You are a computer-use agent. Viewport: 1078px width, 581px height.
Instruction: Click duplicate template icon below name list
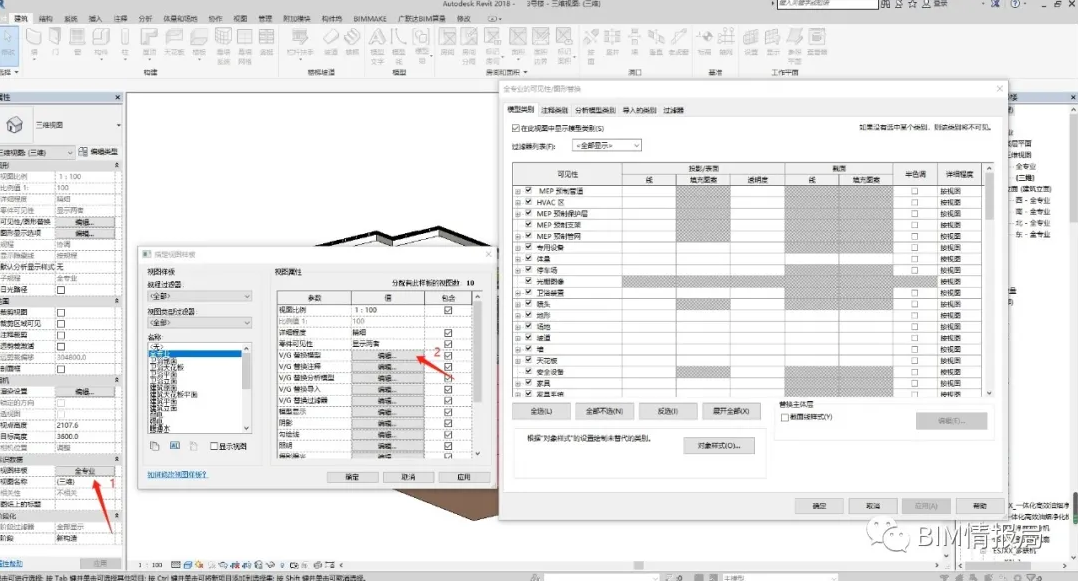tap(155, 445)
